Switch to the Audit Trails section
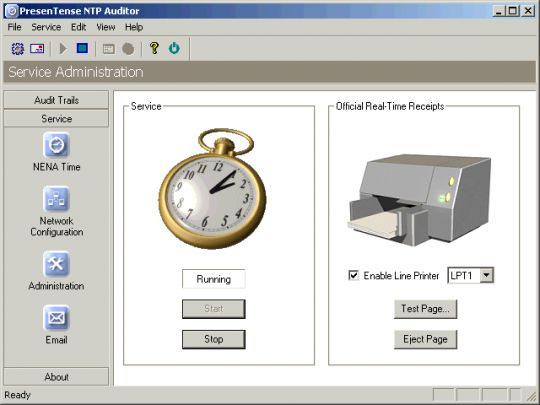 (x=56, y=100)
